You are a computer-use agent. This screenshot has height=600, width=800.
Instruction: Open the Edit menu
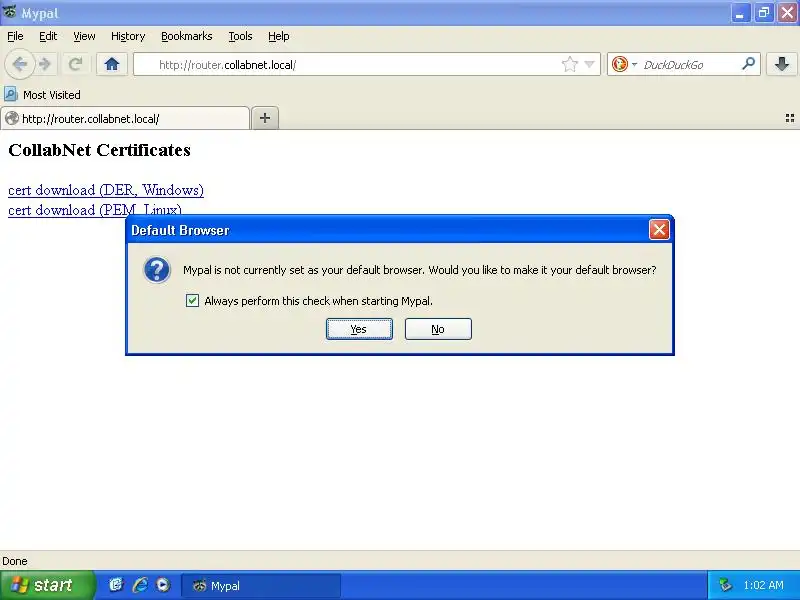(x=48, y=36)
